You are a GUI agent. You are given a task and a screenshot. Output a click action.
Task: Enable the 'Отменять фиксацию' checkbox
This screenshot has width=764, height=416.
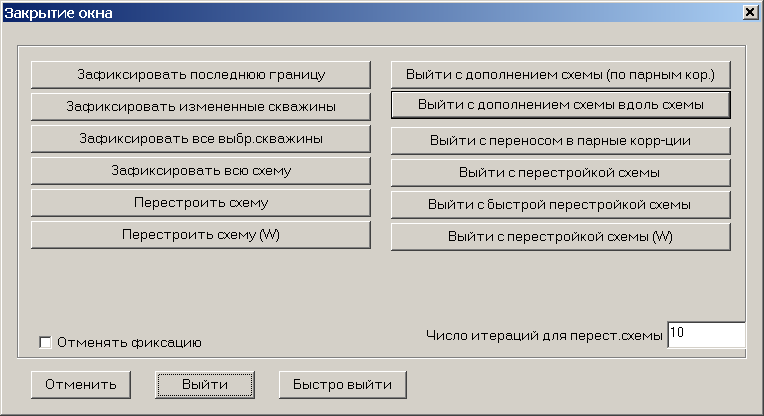tap(45, 342)
